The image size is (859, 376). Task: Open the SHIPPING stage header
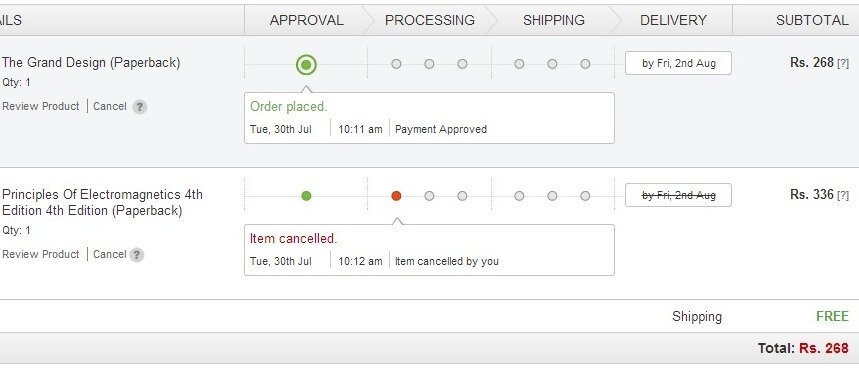coord(553,20)
